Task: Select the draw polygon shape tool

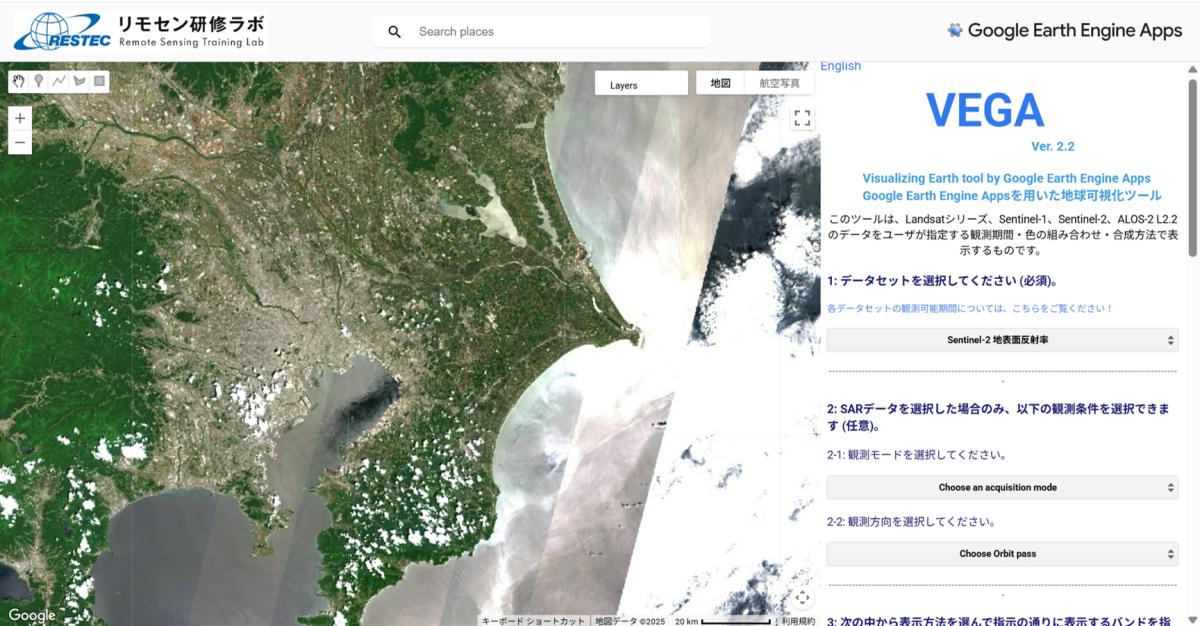Action: click(79, 81)
